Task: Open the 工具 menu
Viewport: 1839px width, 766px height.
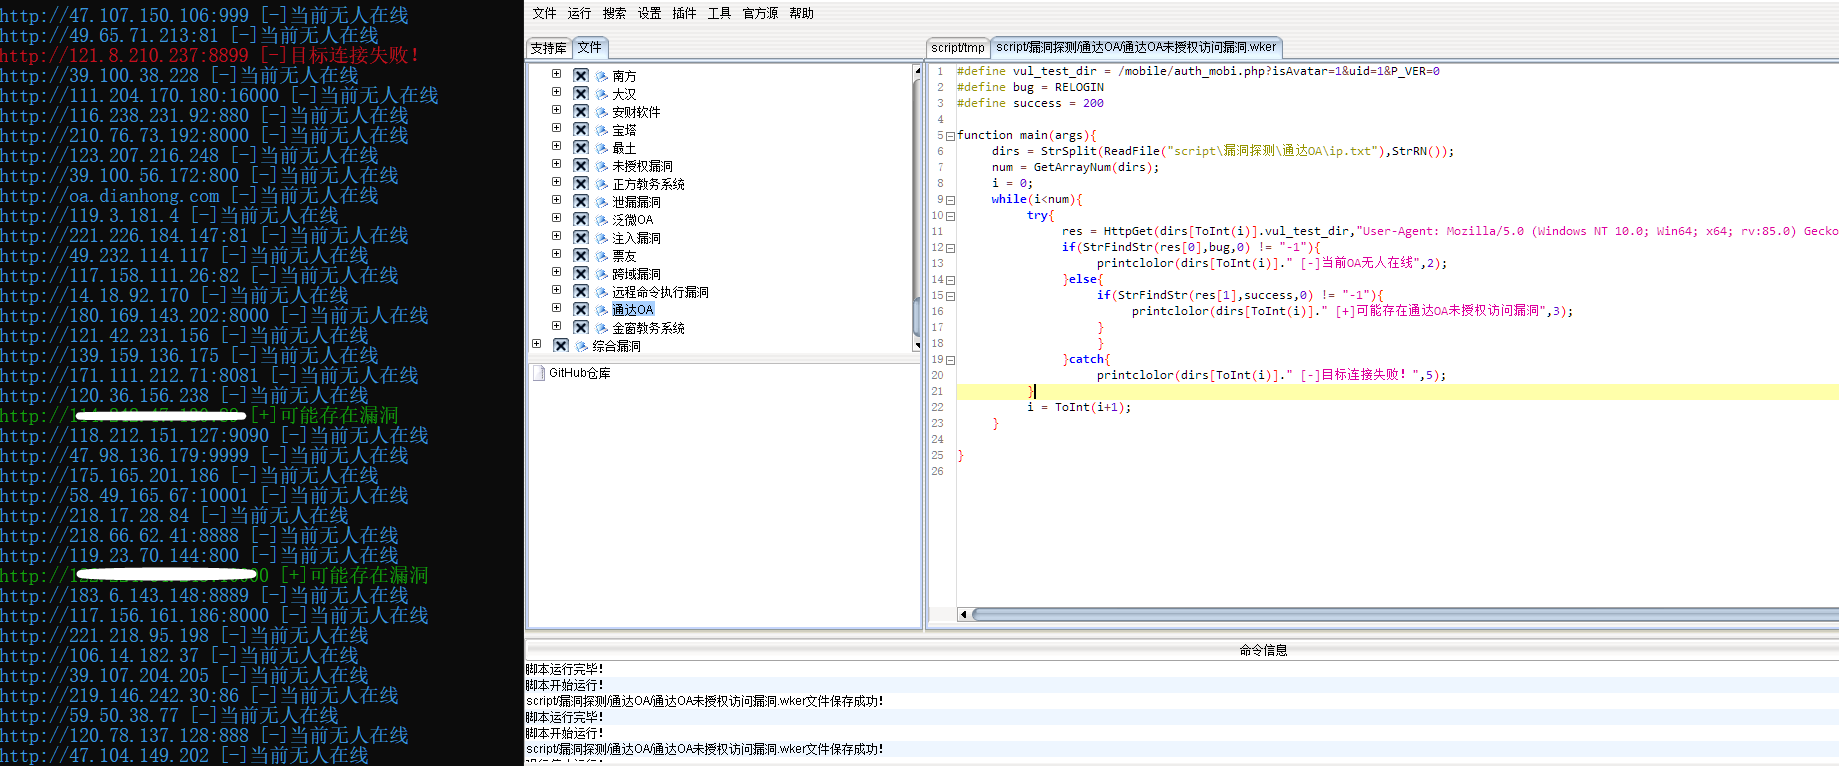Action: [x=719, y=13]
